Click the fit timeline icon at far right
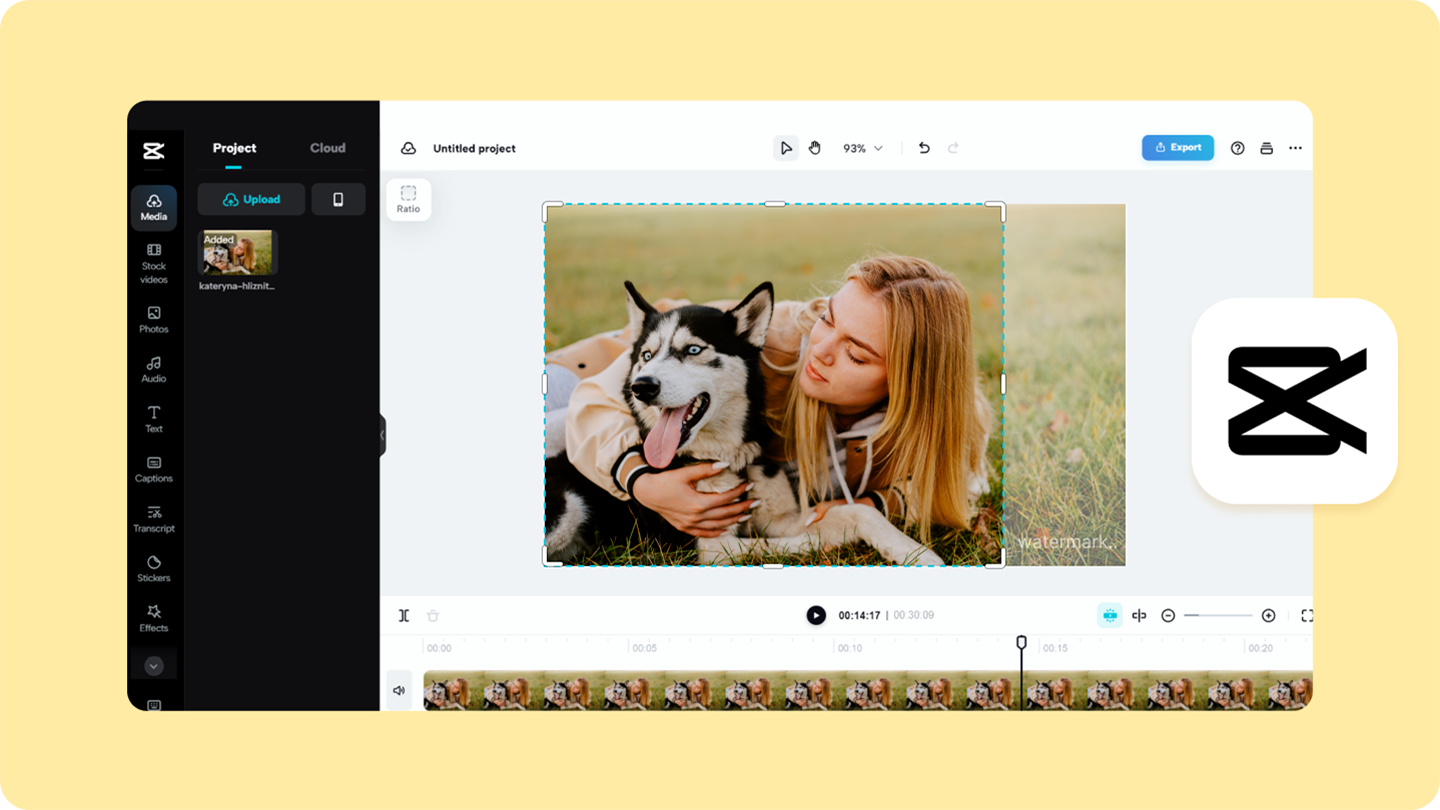 pyautogui.click(x=1307, y=616)
